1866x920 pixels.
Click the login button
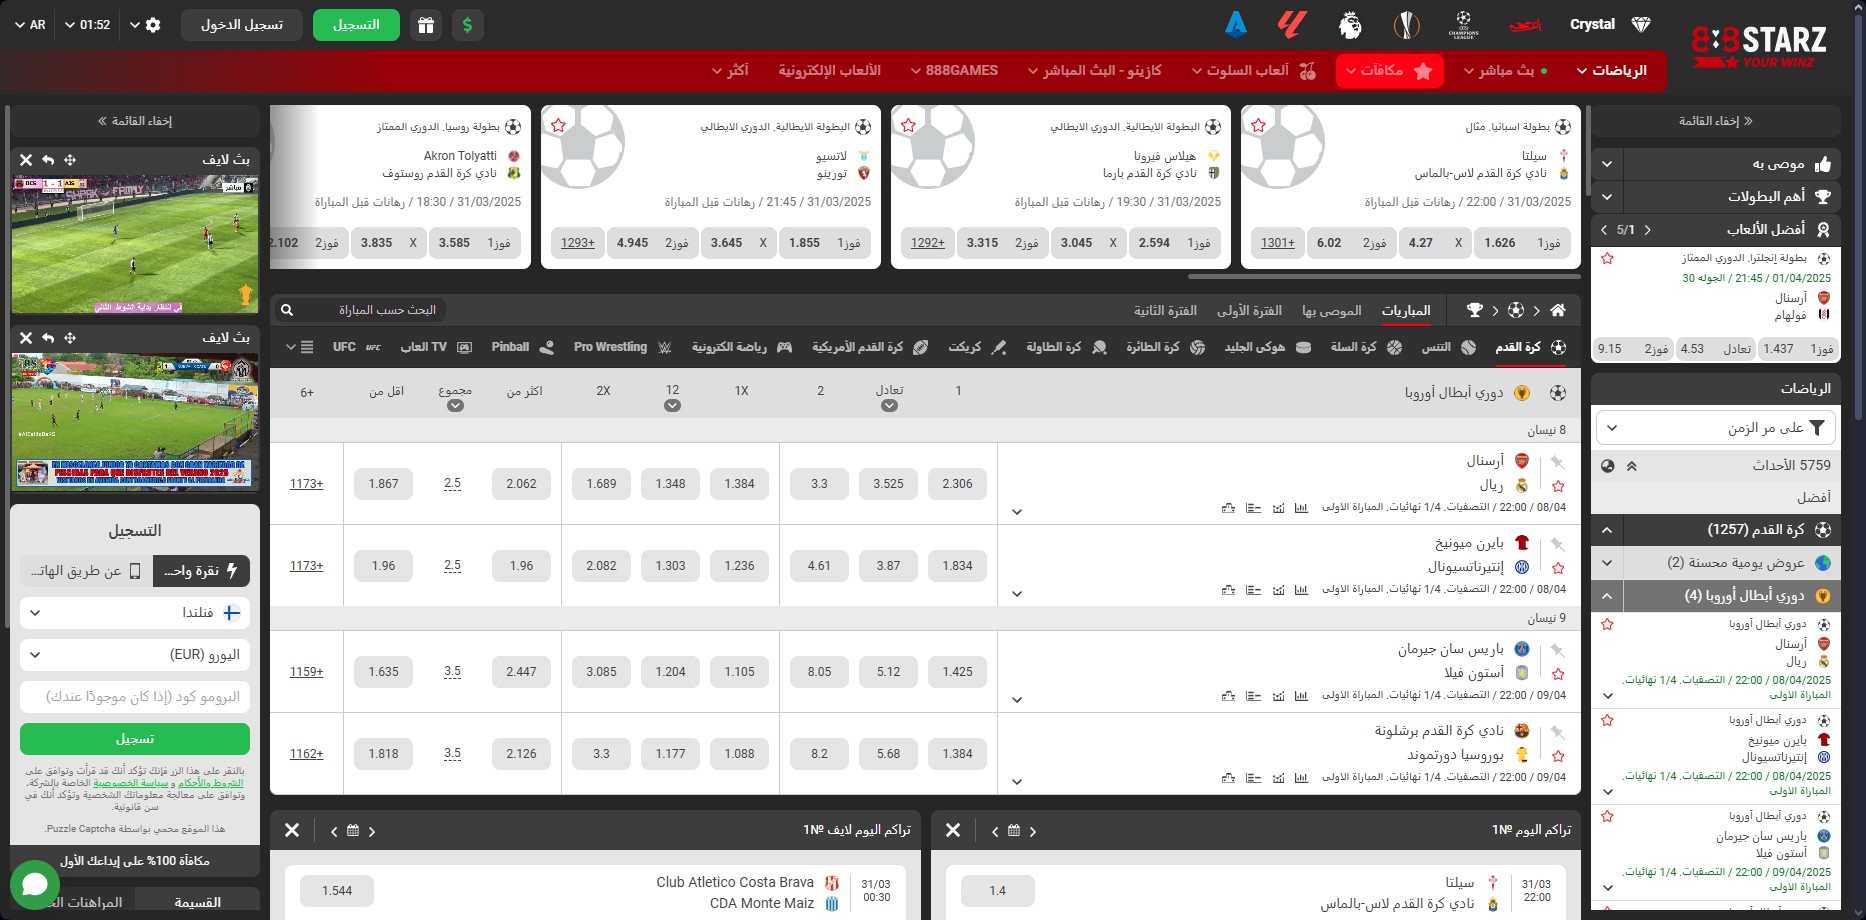click(242, 25)
